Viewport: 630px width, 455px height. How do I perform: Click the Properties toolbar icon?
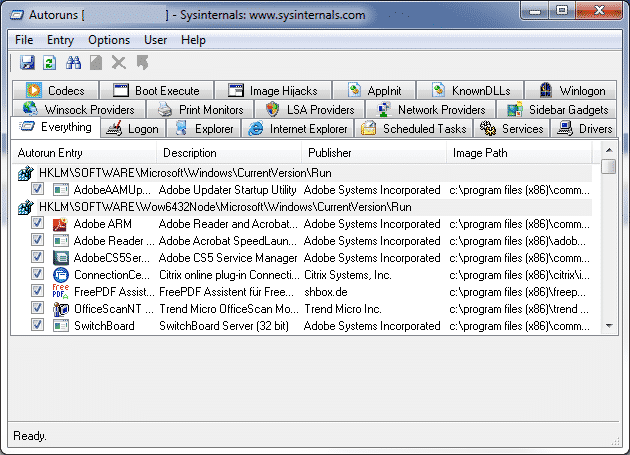tap(96, 63)
